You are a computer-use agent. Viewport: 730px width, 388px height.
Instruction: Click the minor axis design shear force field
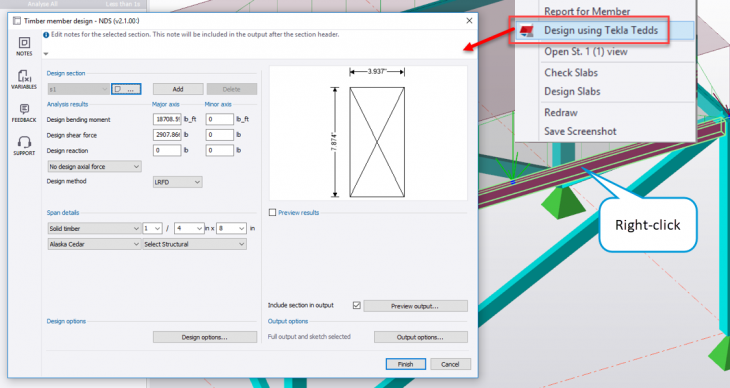[220, 135]
